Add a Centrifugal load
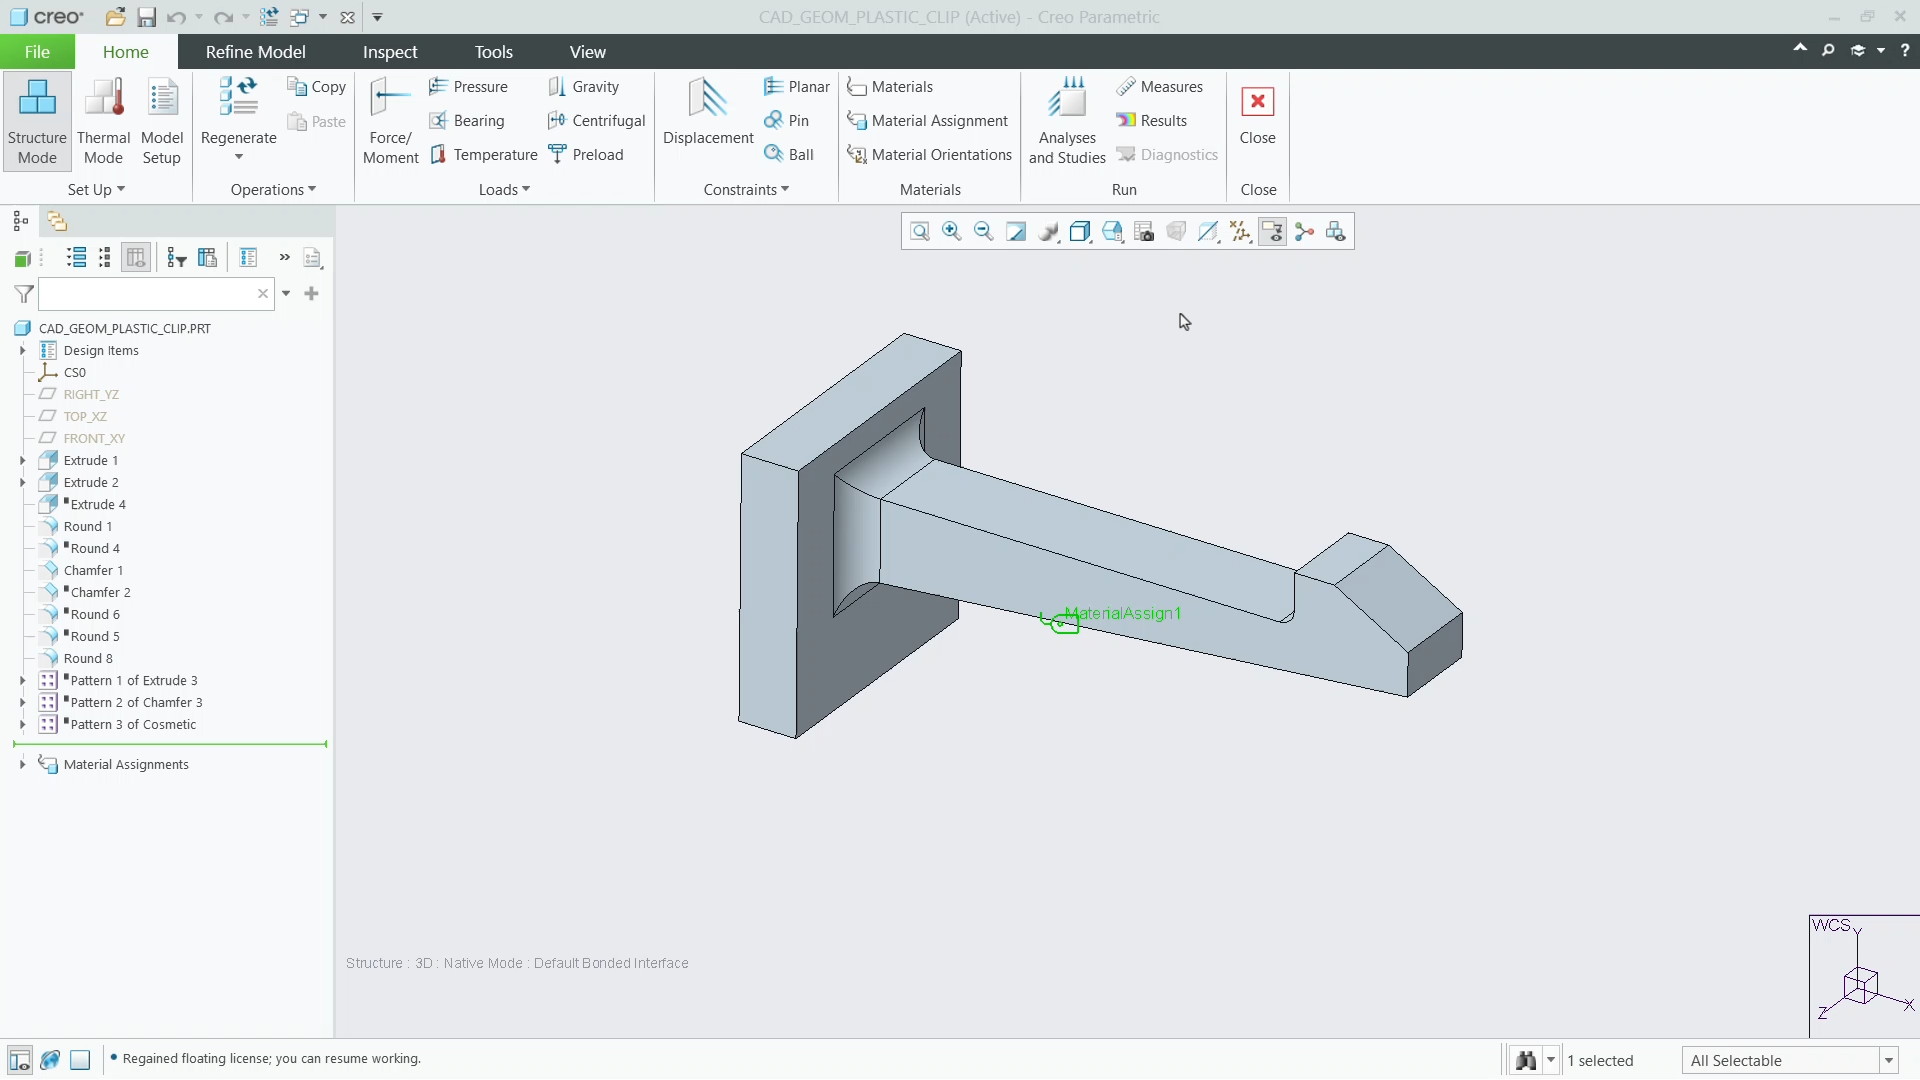 (597, 121)
